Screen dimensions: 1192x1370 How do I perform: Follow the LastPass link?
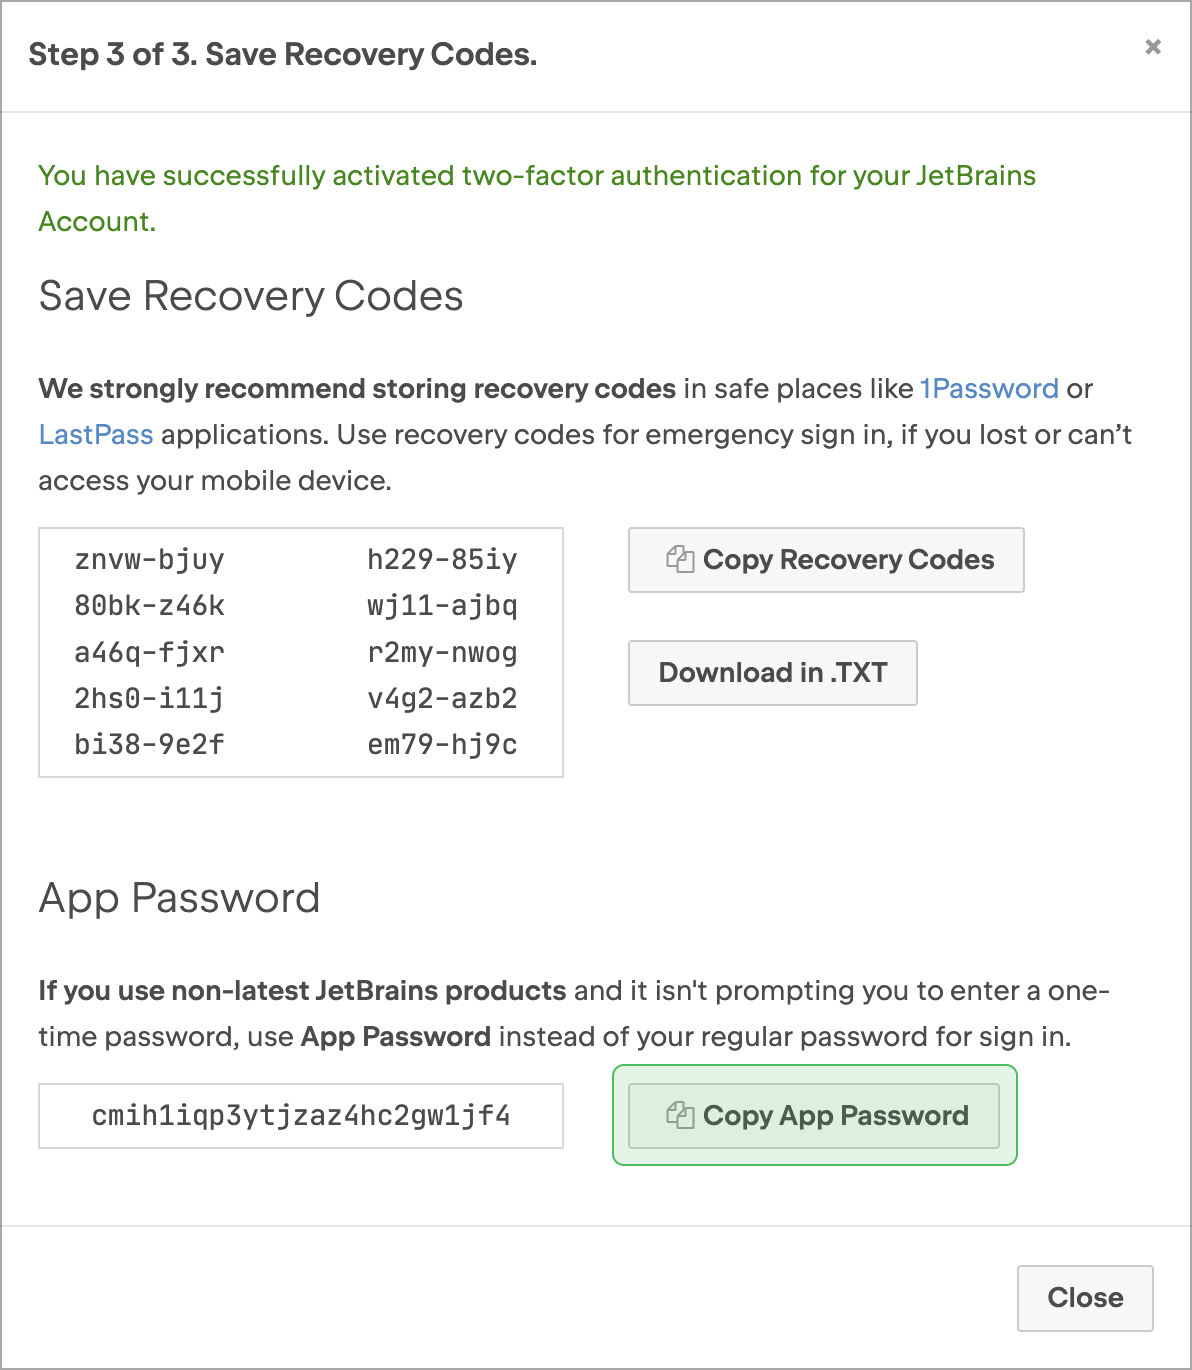click(x=96, y=434)
